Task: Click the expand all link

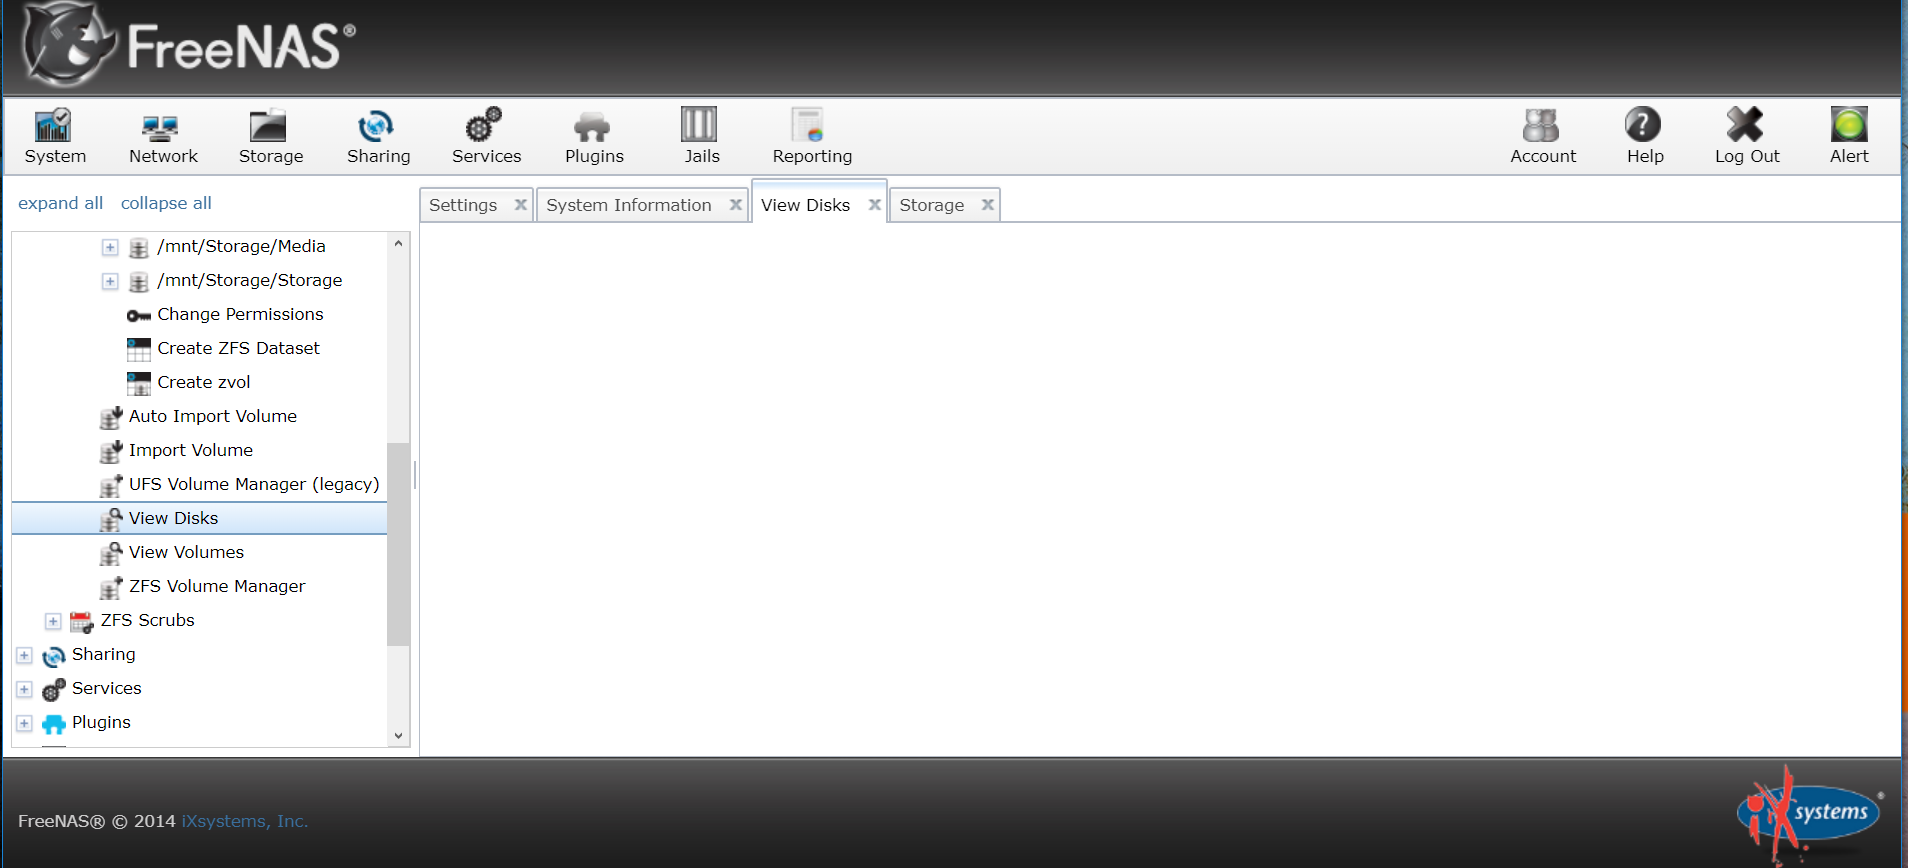Action: (x=60, y=203)
